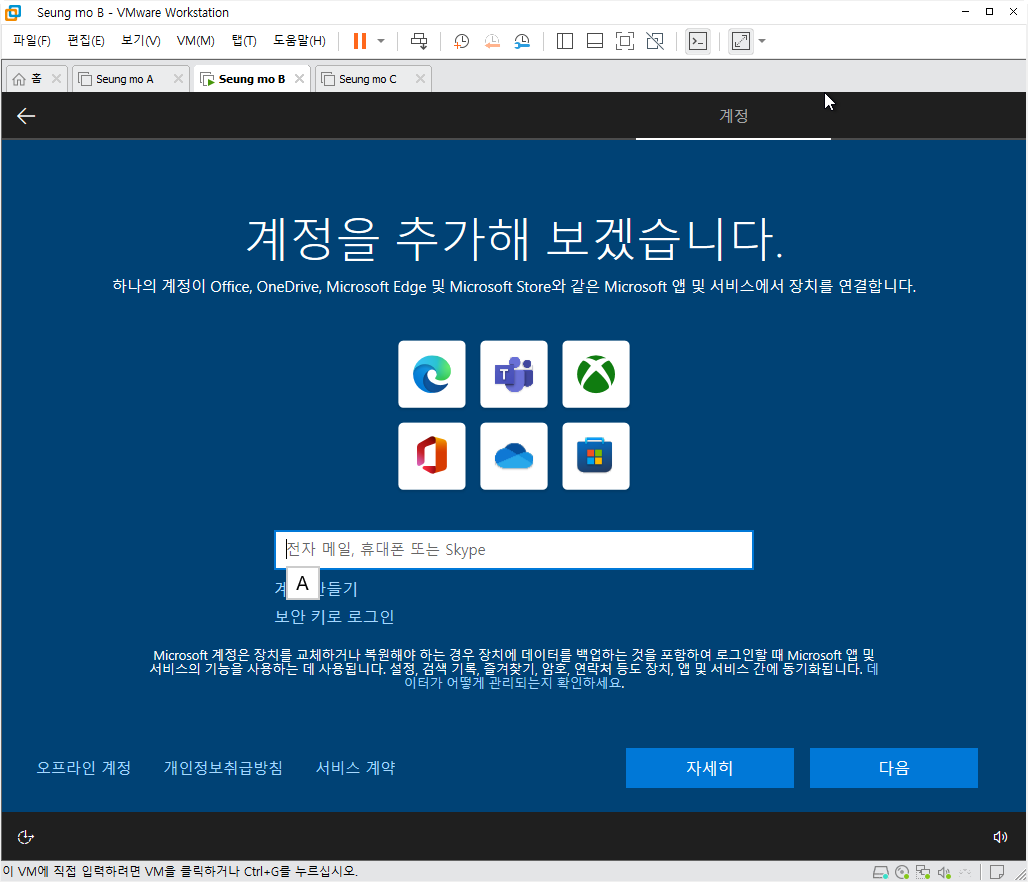1028x882 pixels.
Task: Send Ctrl+Alt+Del to the VM
Action: pyautogui.click(x=419, y=41)
